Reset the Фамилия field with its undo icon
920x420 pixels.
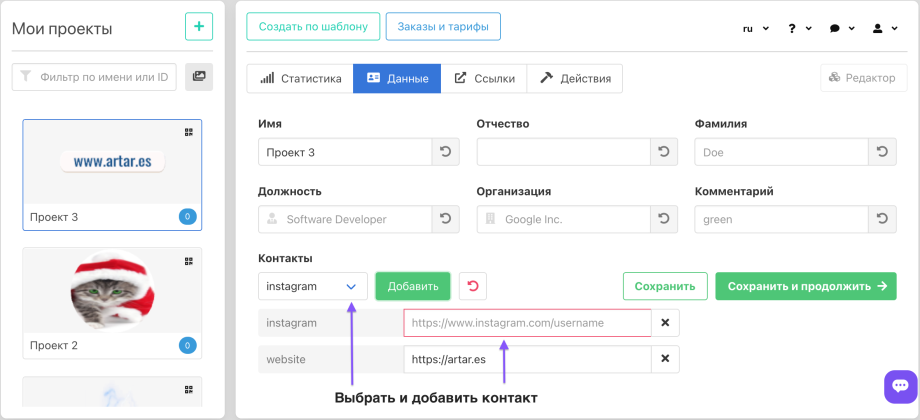pyautogui.click(x=882, y=152)
